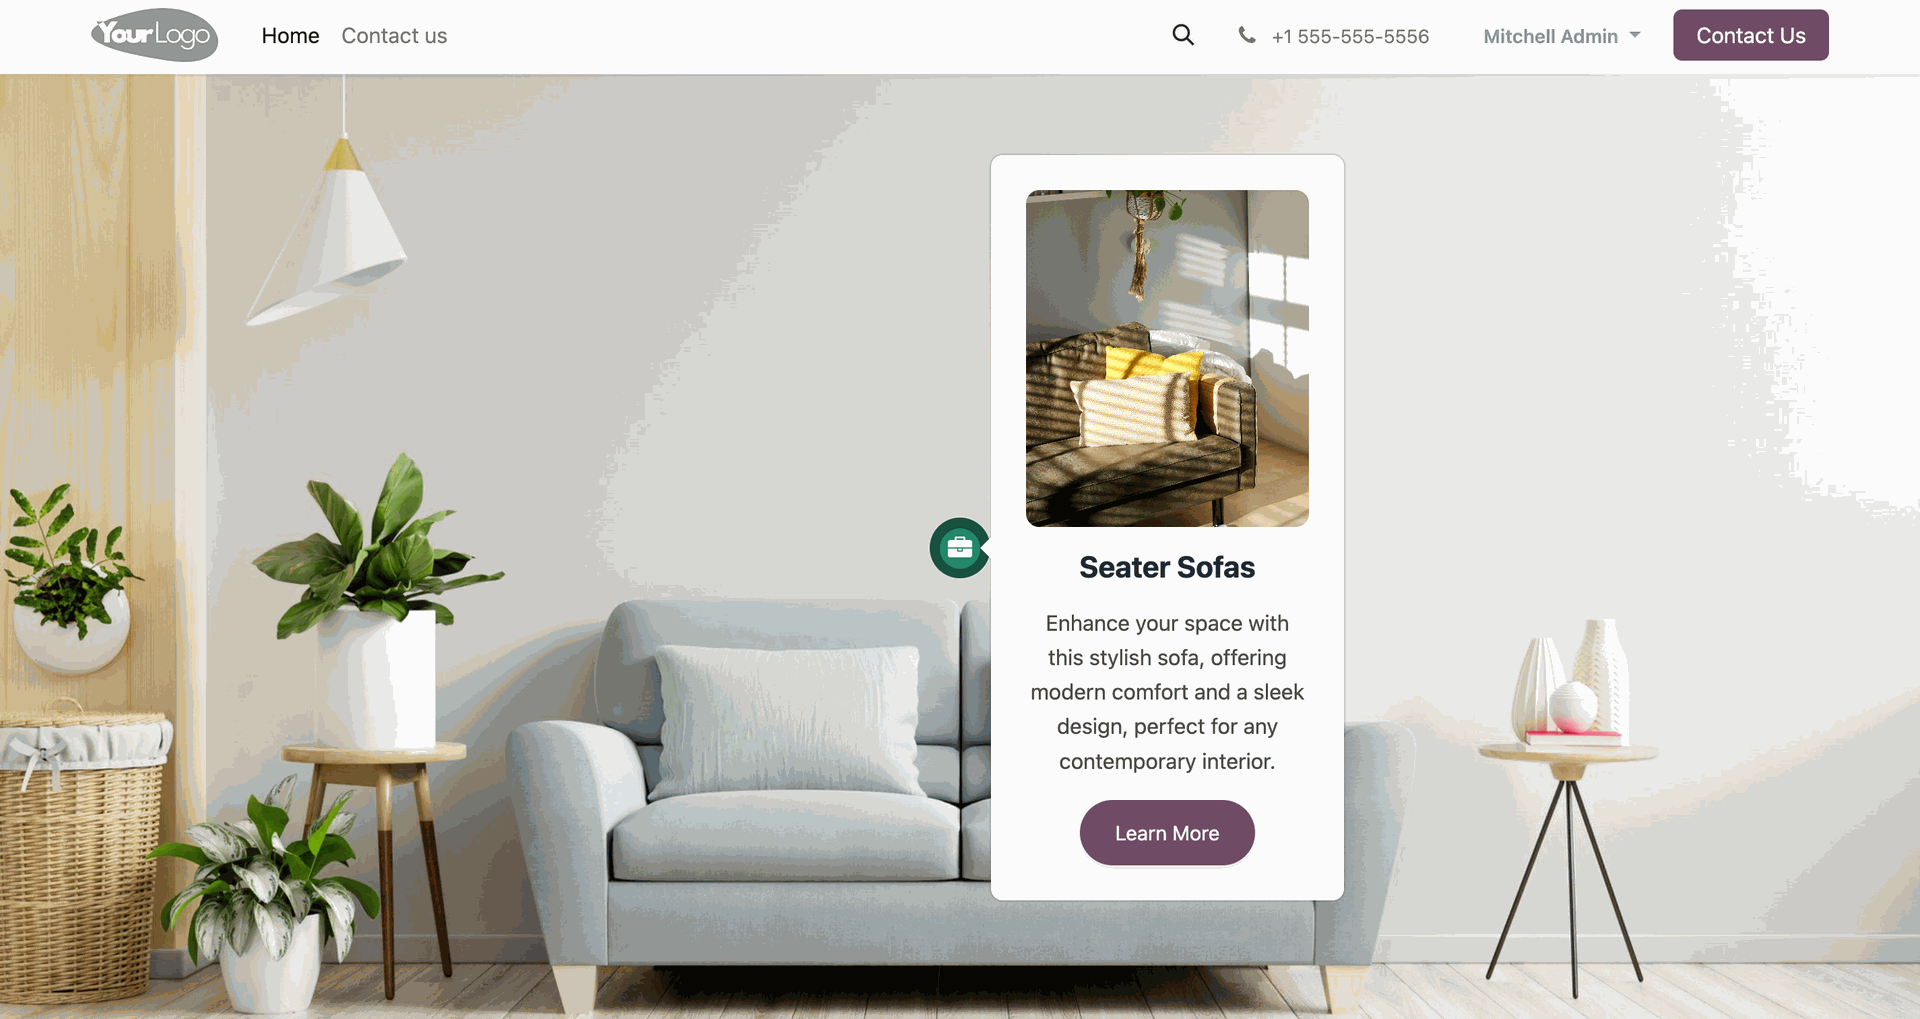
Task: Click the Learn More button
Action: tap(1167, 833)
